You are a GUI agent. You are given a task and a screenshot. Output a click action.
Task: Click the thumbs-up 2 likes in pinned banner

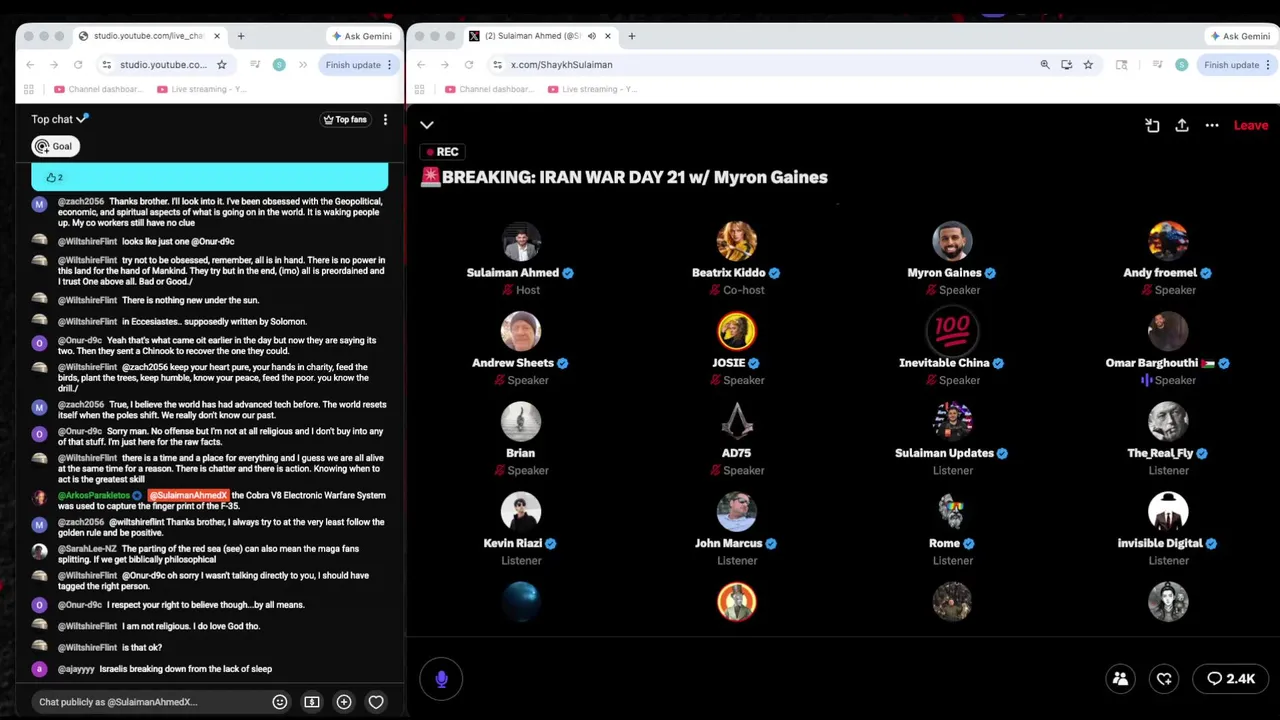(x=54, y=177)
